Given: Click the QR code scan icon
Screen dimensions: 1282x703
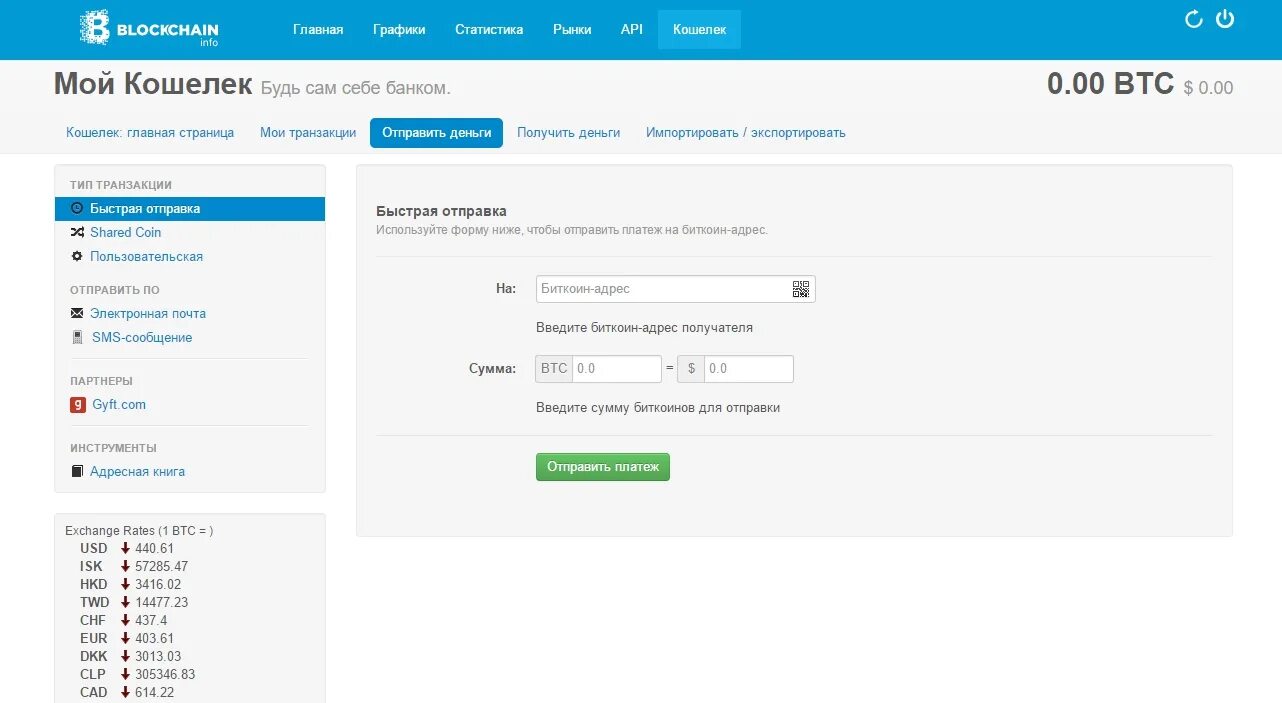Looking at the screenshot, I should 800,289.
